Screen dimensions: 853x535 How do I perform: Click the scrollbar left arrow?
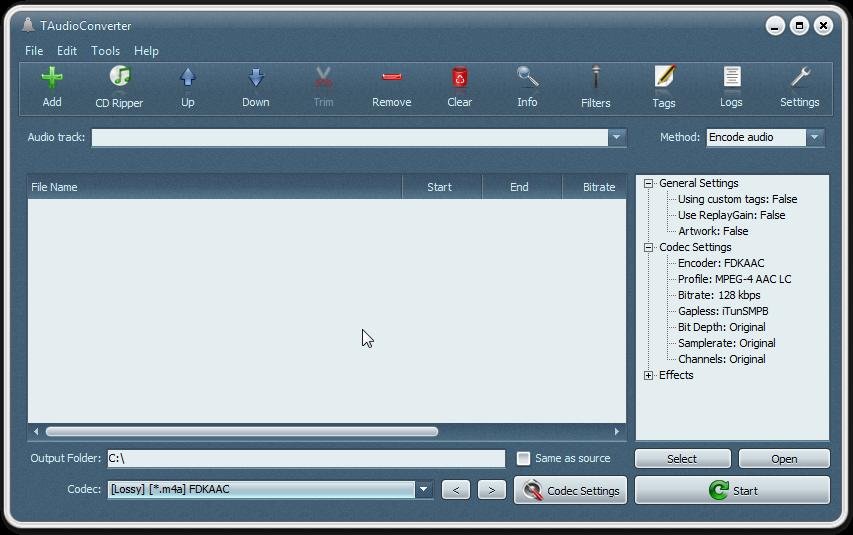[36, 432]
